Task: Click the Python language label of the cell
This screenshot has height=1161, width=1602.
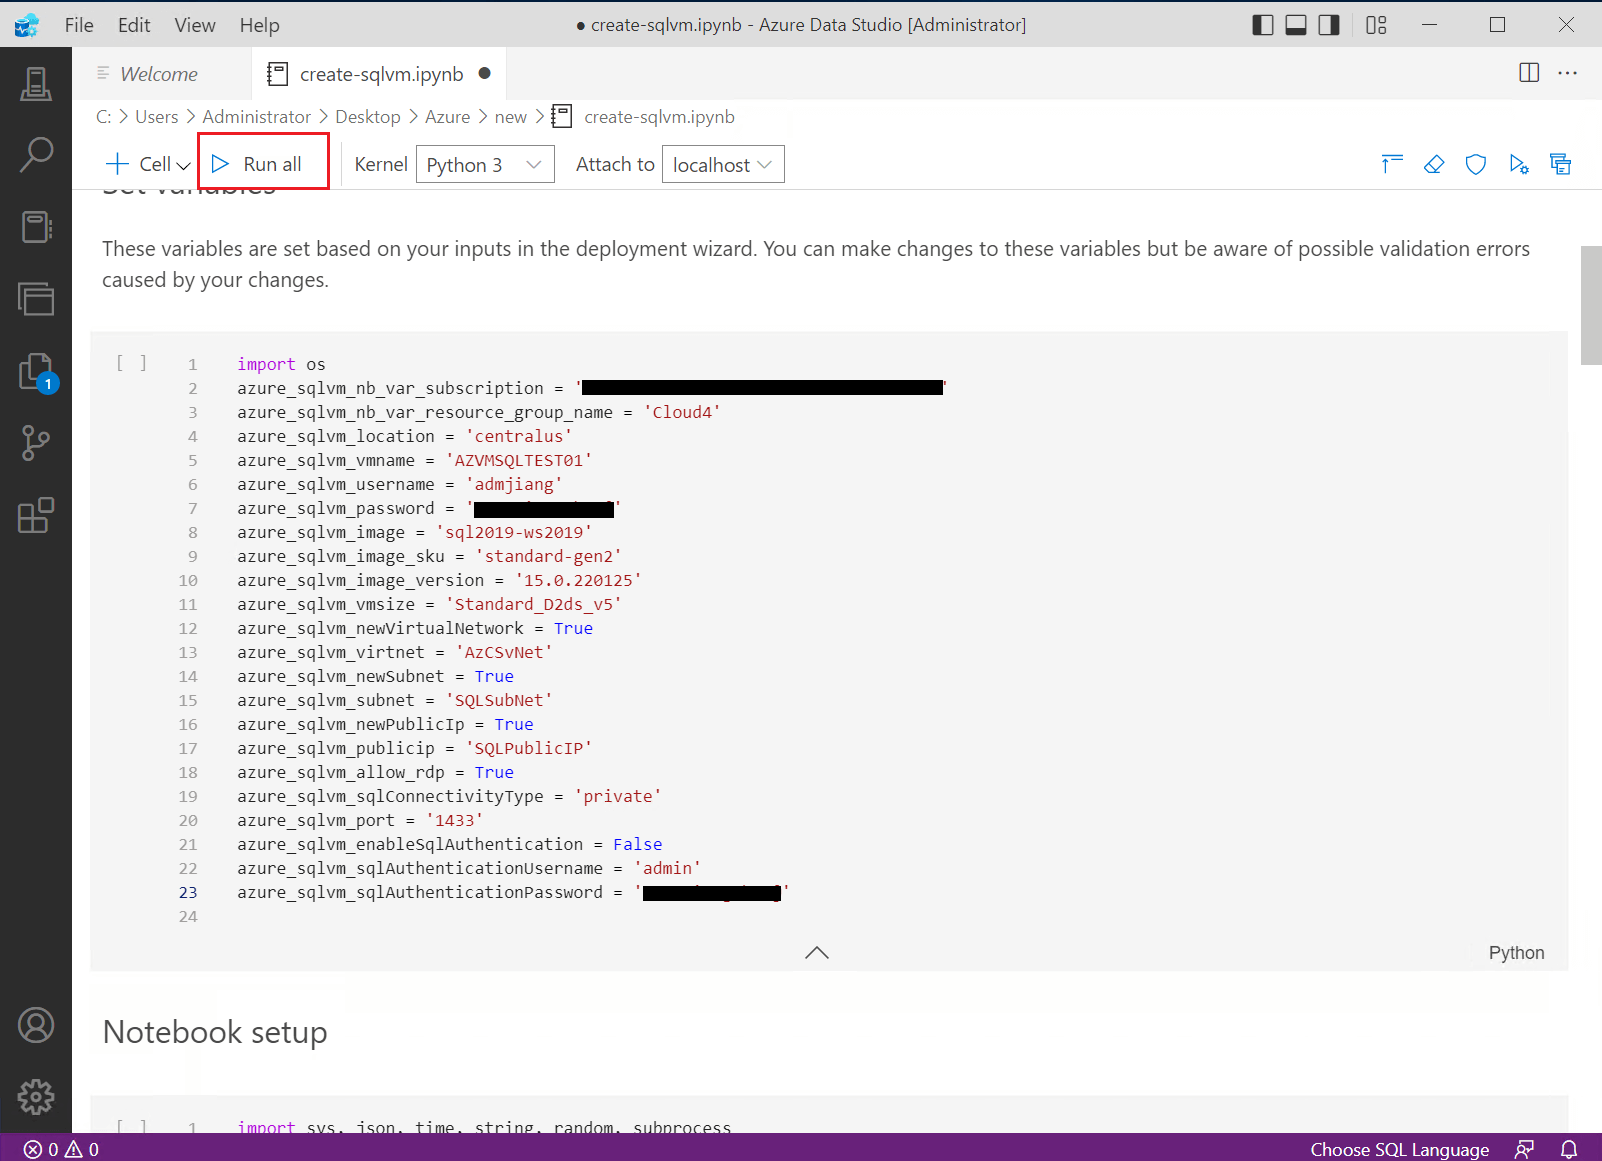Action: [x=1516, y=953]
